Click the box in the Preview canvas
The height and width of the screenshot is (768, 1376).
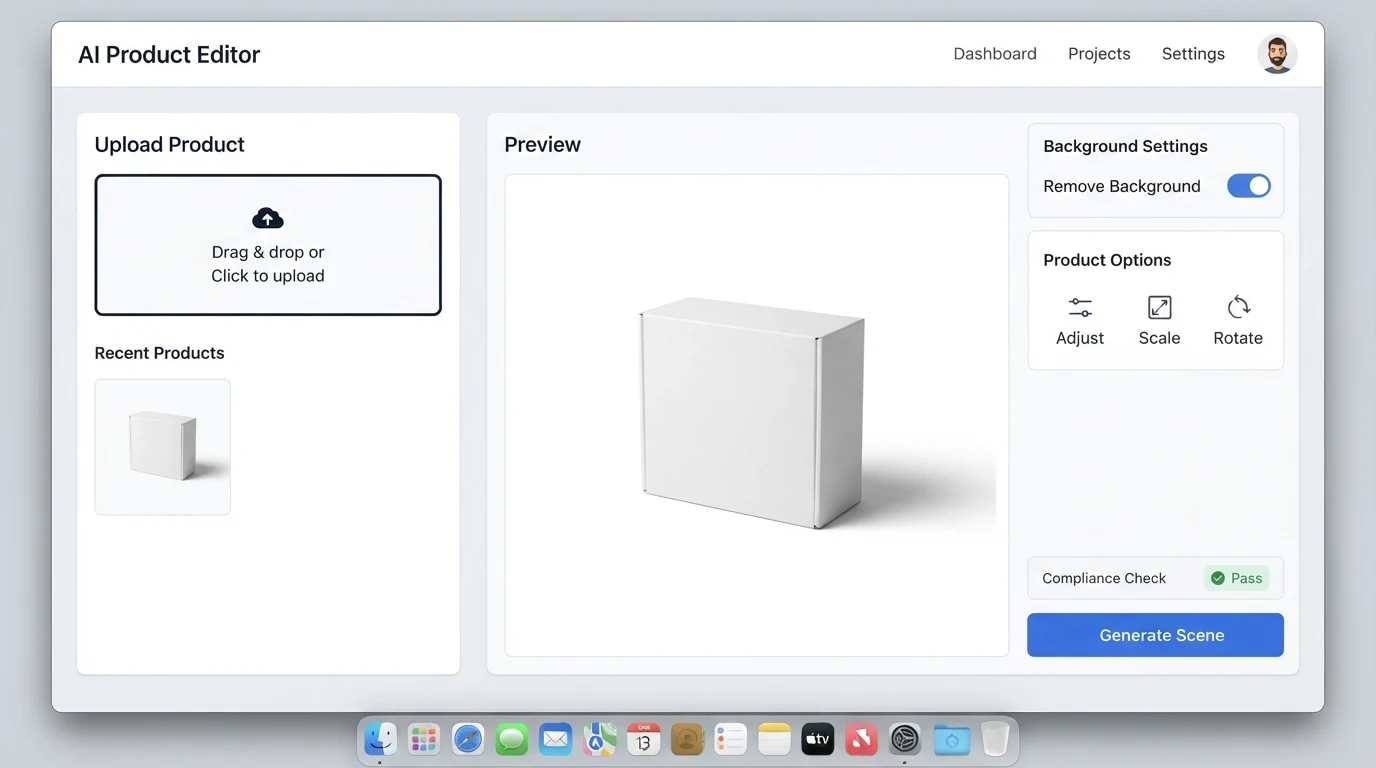[752, 412]
